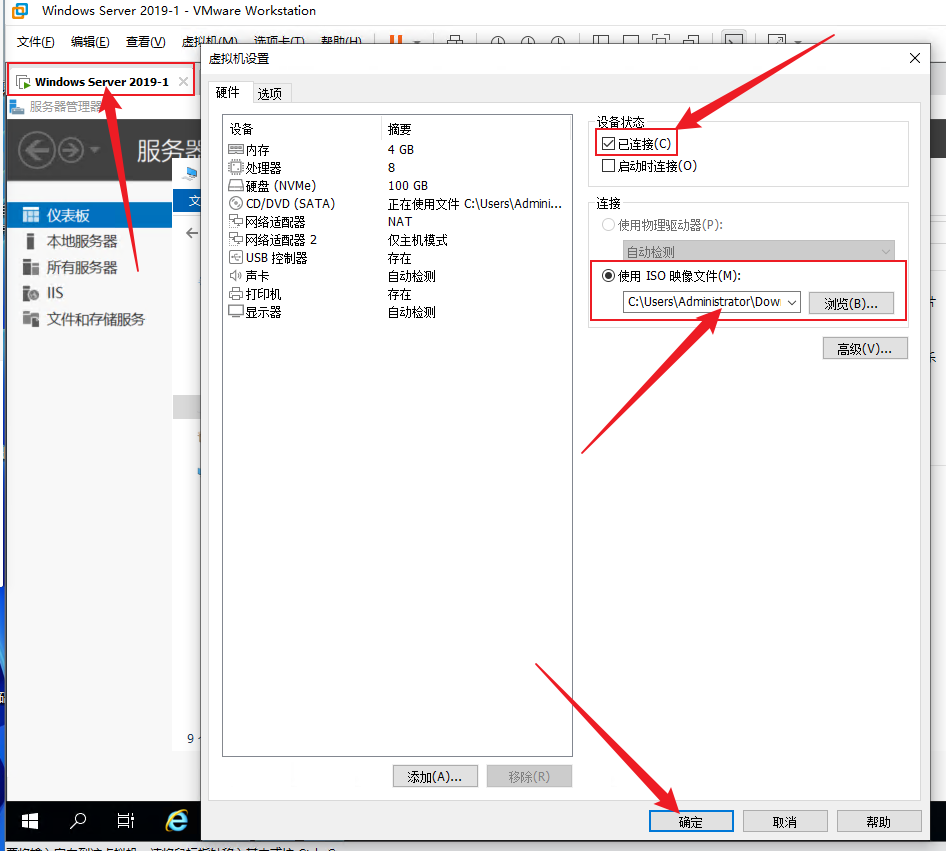946x851 pixels.
Task: Select the 打印机 printer device row
Action: tap(396, 294)
